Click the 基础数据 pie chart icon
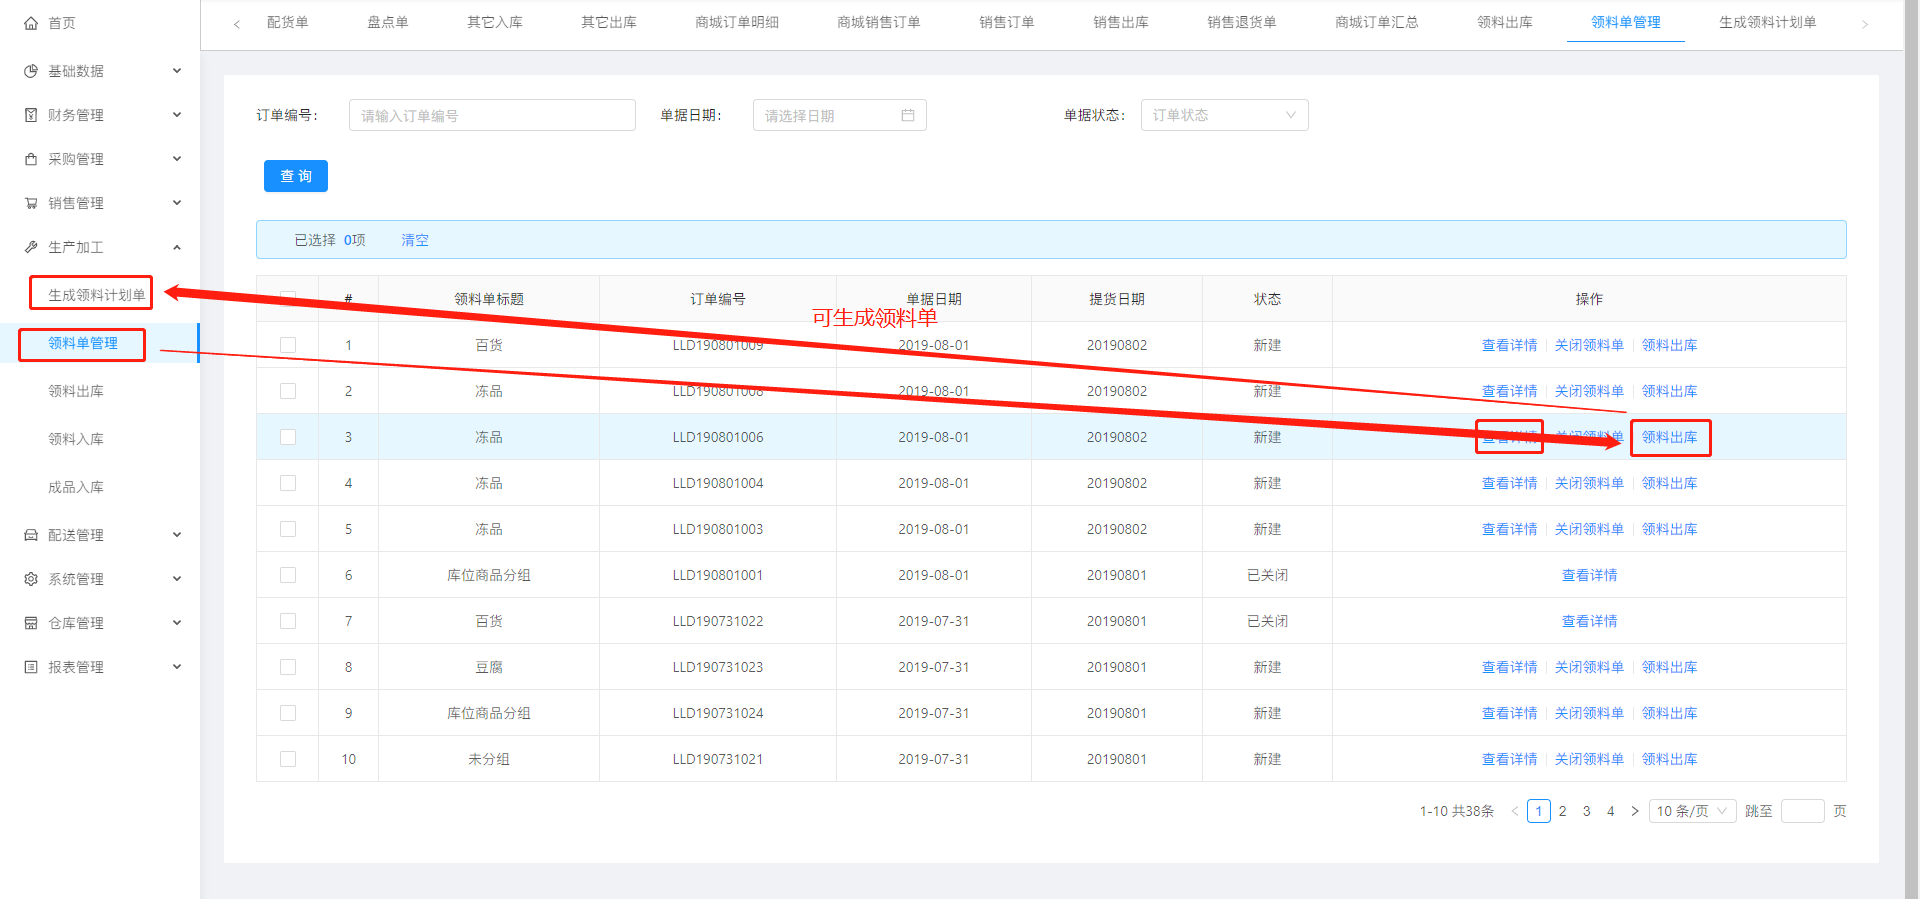The image size is (1920, 899). coord(31,71)
